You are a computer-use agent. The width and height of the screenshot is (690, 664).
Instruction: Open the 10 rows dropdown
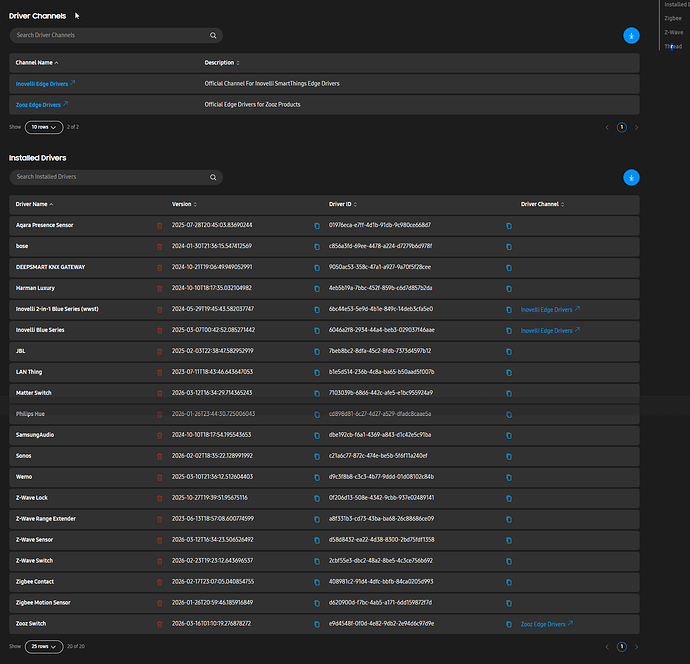coord(44,127)
